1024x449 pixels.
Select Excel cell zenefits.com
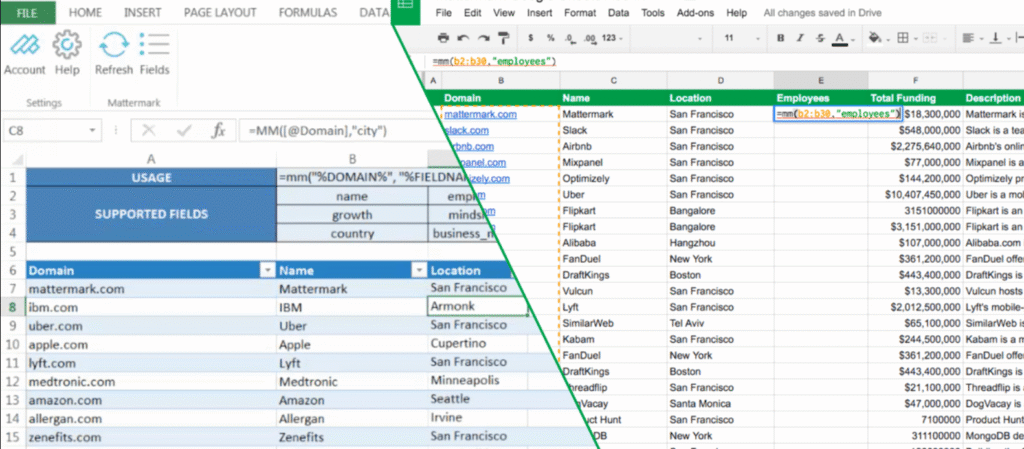[151, 437]
